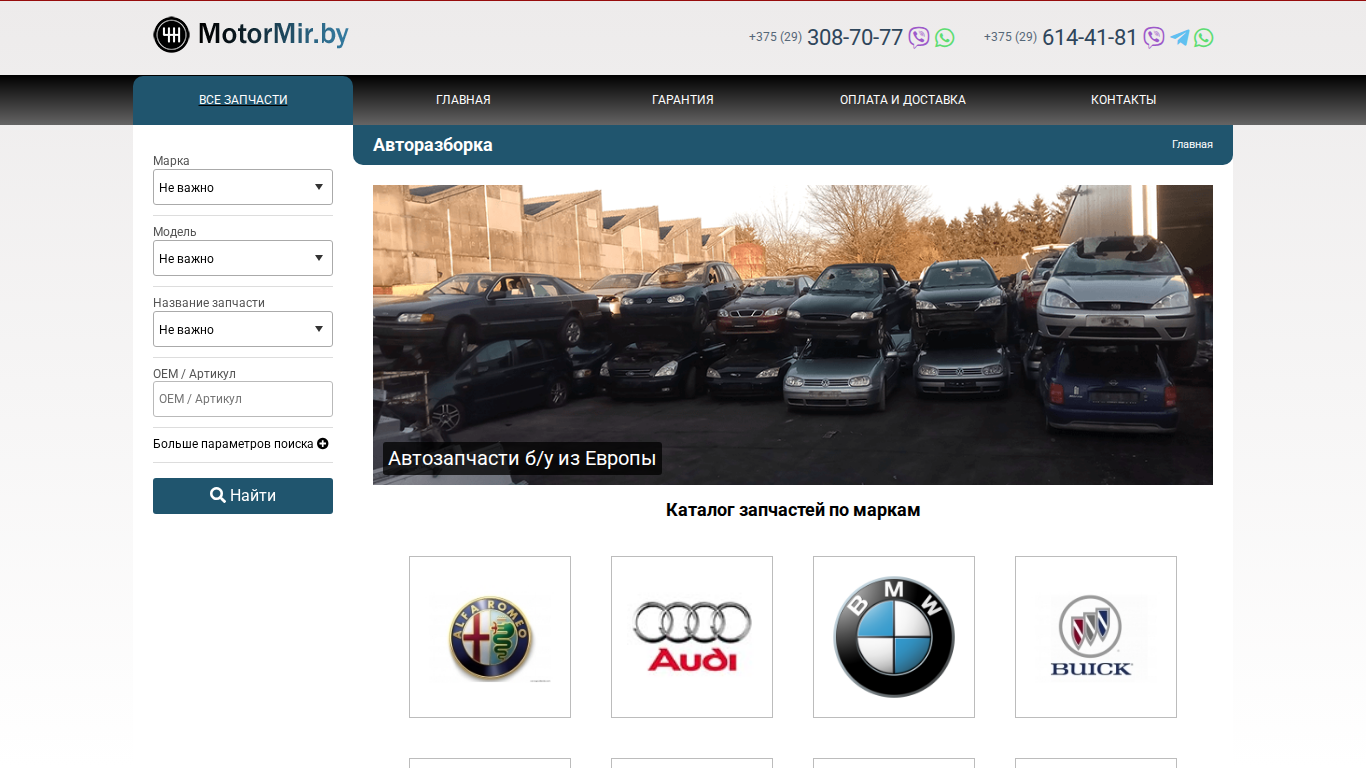Open WhatsApp chat for 614-41-81 number
Viewport: 1366px width, 768px height.
point(1204,38)
